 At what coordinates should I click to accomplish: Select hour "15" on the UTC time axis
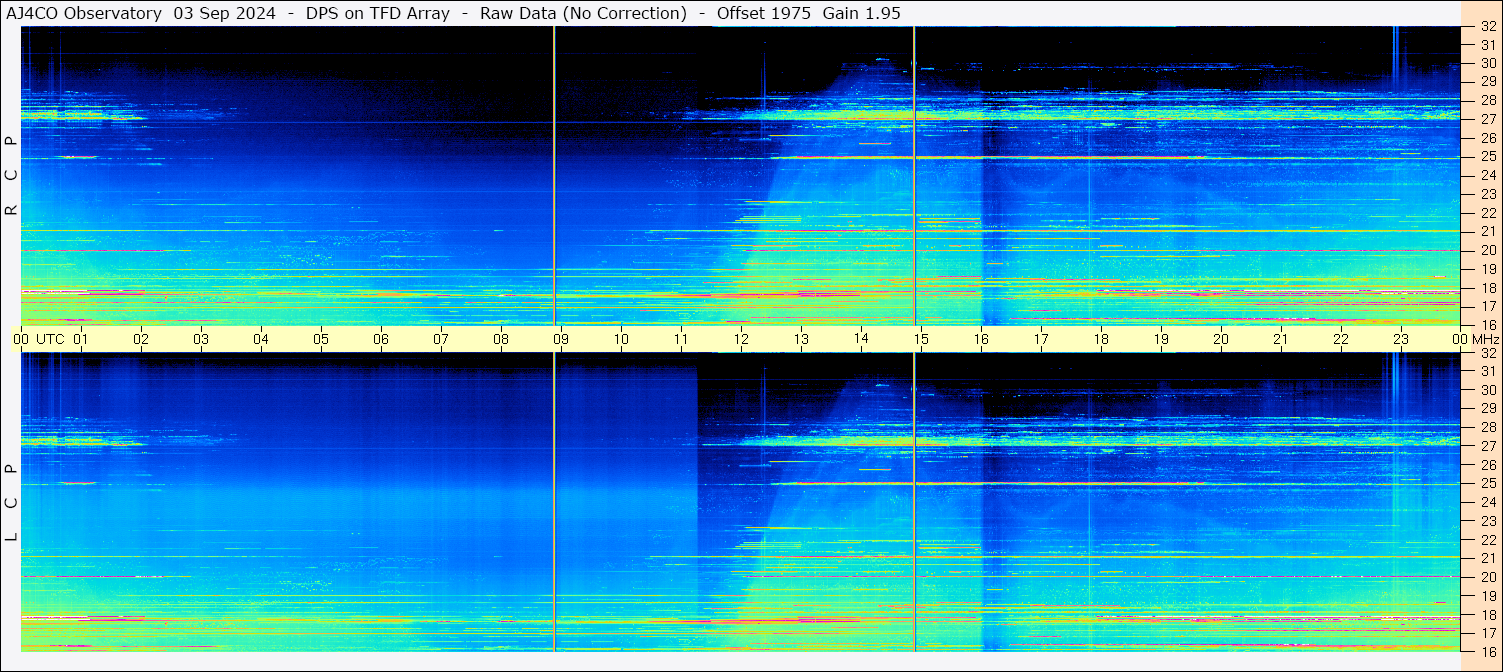click(x=921, y=339)
